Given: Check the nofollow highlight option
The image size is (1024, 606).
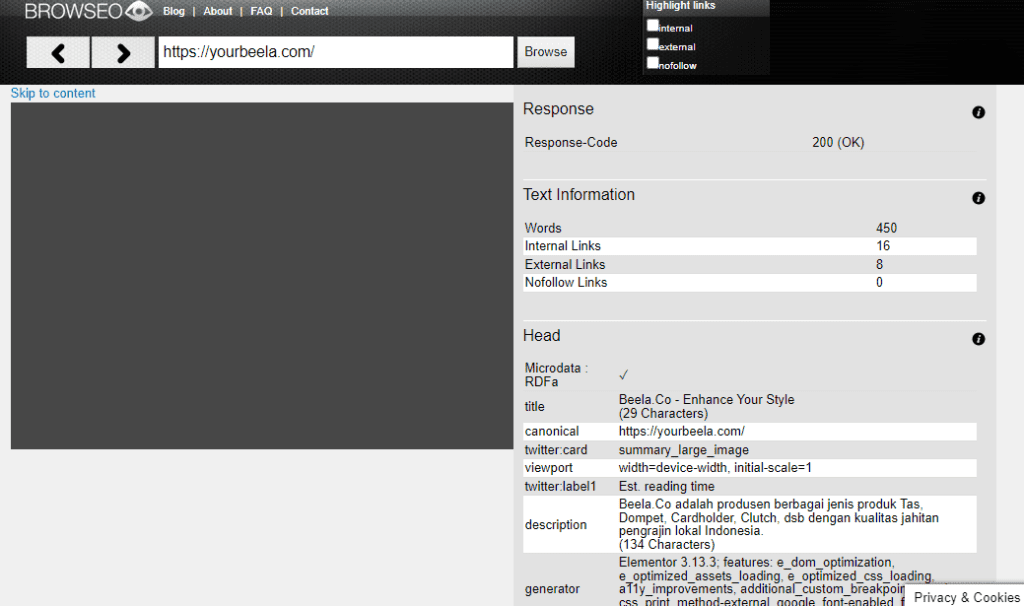Looking at the screenshot, I should pyautogui.click(x=653, y=62).
